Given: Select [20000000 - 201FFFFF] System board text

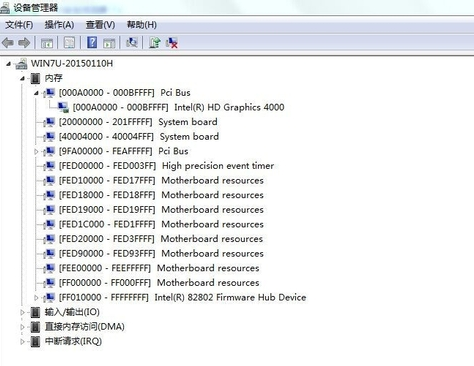Looking at the screenshot, I should [138, 122].
